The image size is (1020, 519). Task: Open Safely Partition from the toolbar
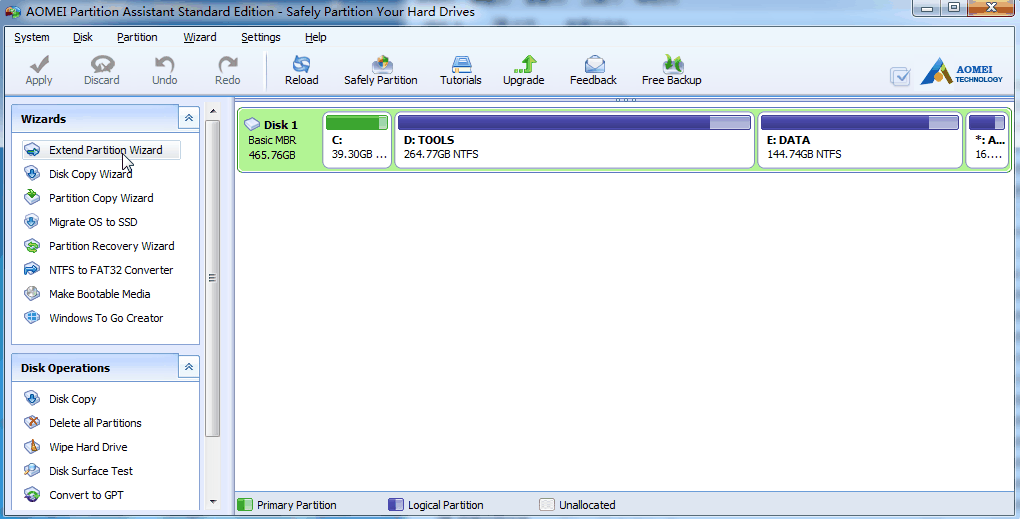pyautogui.click(x=381, y=70)
